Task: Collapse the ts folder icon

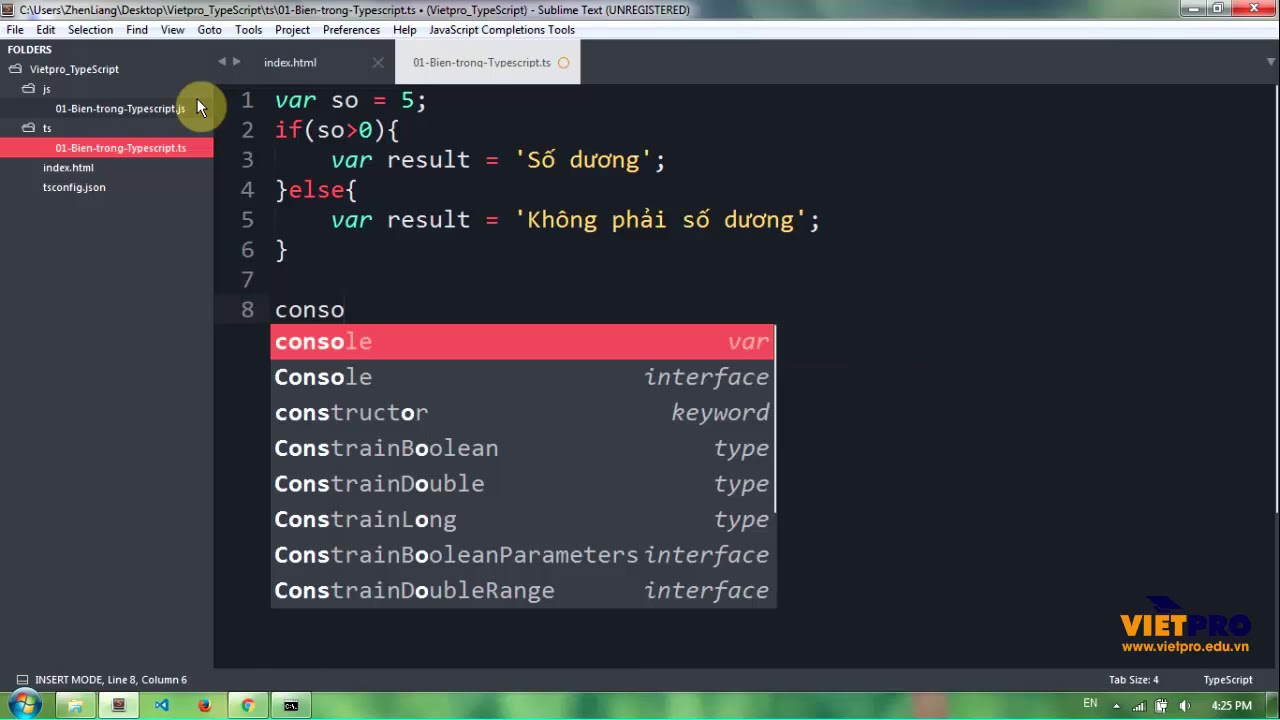Action: coord(28,128)
